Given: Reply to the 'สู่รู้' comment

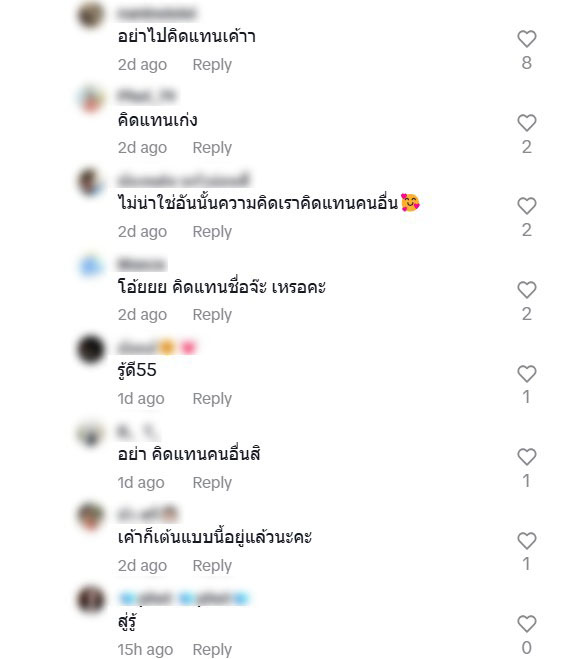Looking at the screenshot, I should pos(212,649).
